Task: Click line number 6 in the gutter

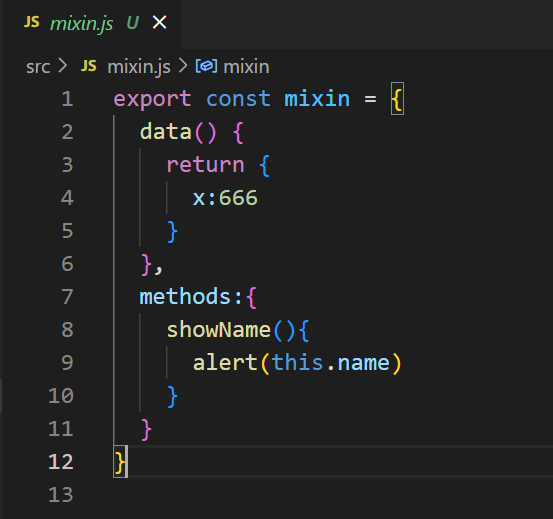Action: [x=67, y=264]
